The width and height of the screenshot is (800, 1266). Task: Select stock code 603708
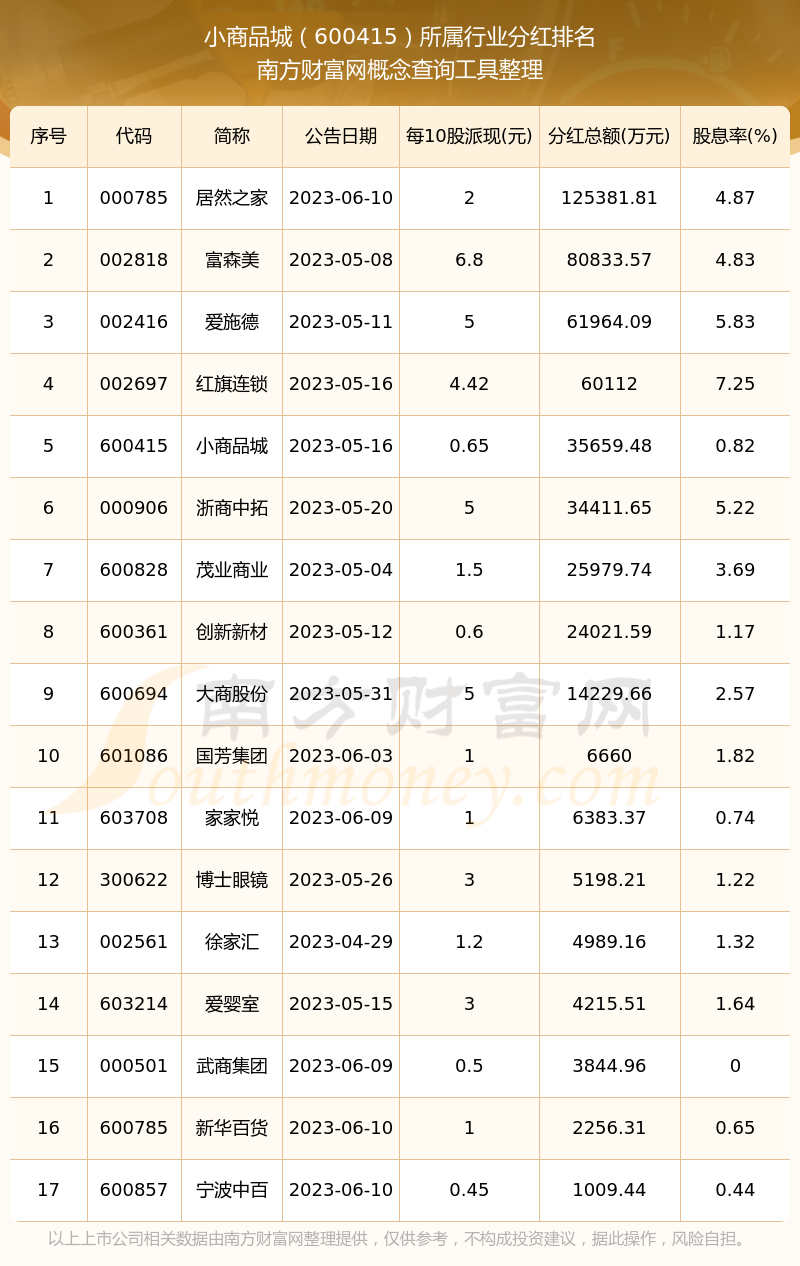134,818
